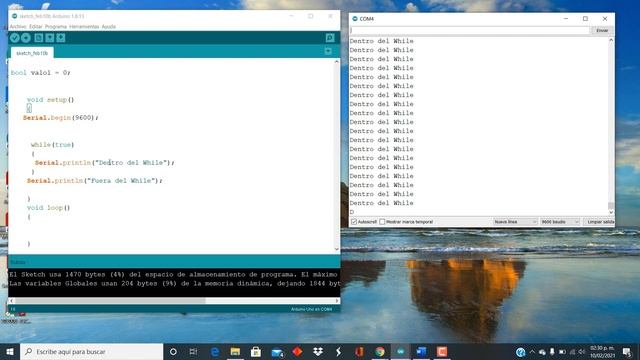Click the volume speaker tray icon
The image size is (640, 360).
pos(582,351)
